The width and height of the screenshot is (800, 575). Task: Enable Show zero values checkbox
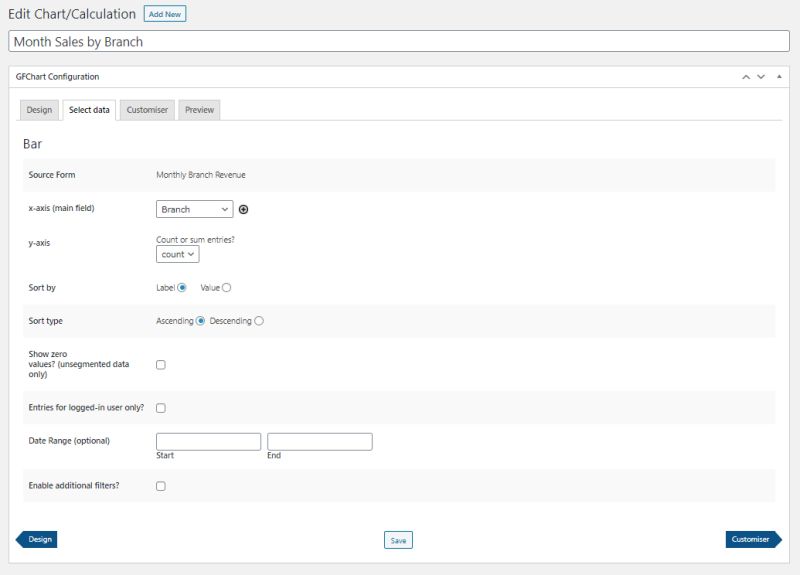point(161,365)
